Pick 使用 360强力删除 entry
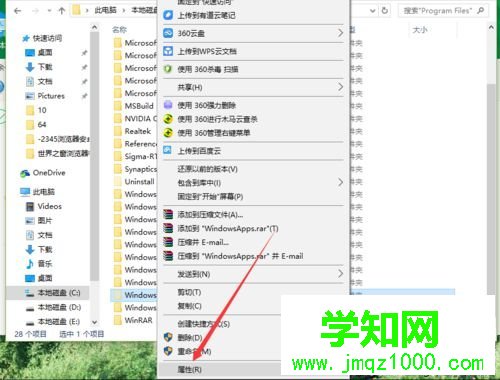500x380 pixels. coord(253,105)
